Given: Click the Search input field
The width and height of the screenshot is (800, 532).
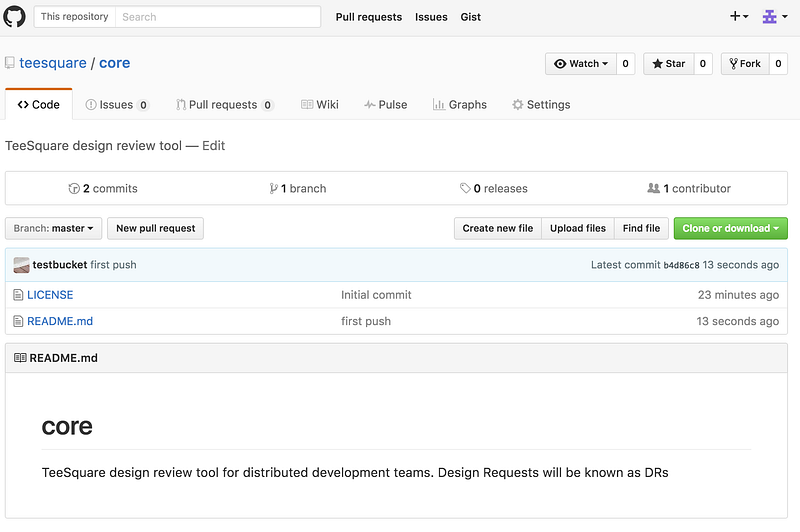Looking at the screenshot, I should point(218,17).
